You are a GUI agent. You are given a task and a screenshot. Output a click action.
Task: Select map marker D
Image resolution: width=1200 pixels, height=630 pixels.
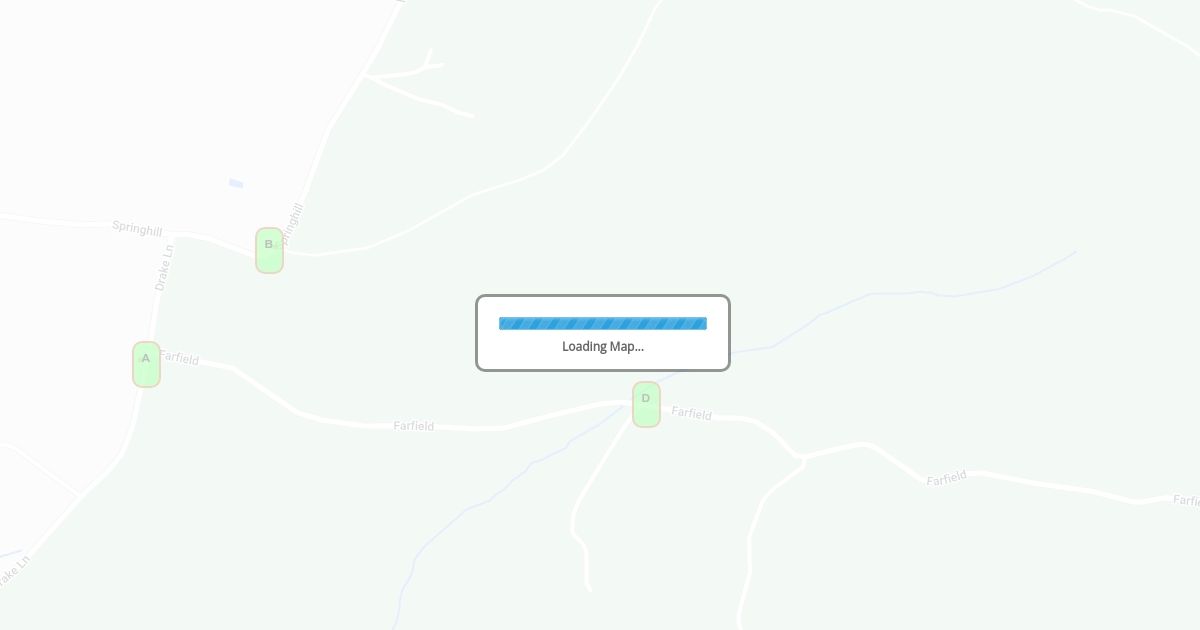click(646, 404)
